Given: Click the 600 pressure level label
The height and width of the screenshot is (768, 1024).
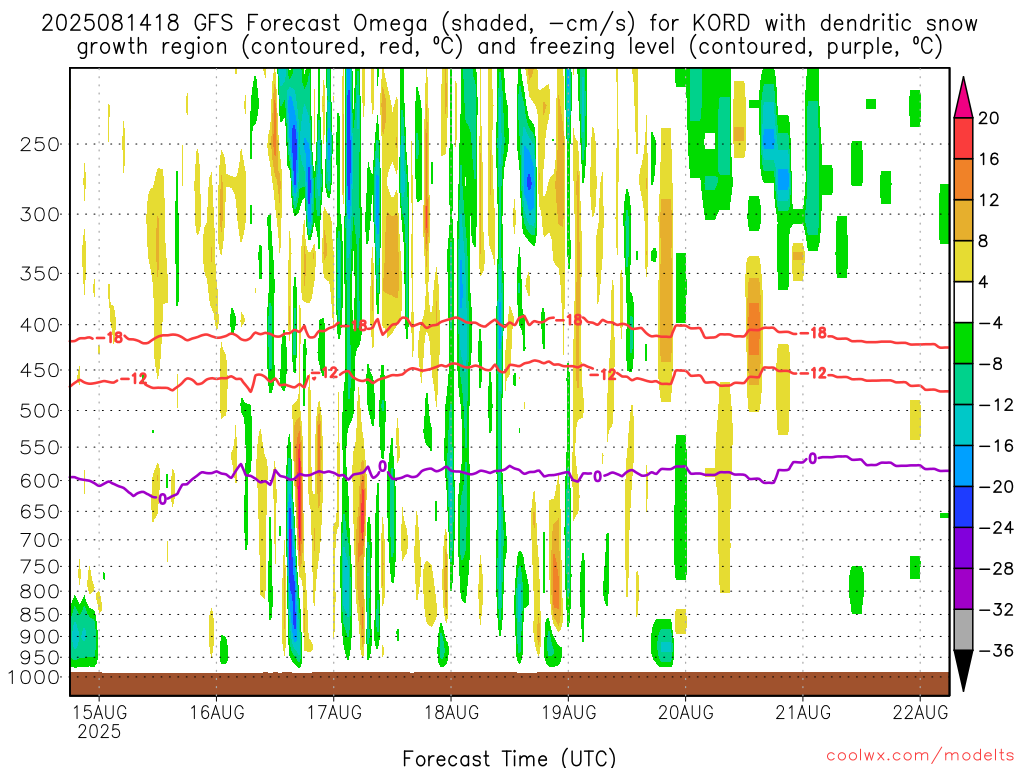Looking at the screenshot, I should (40, 481).
